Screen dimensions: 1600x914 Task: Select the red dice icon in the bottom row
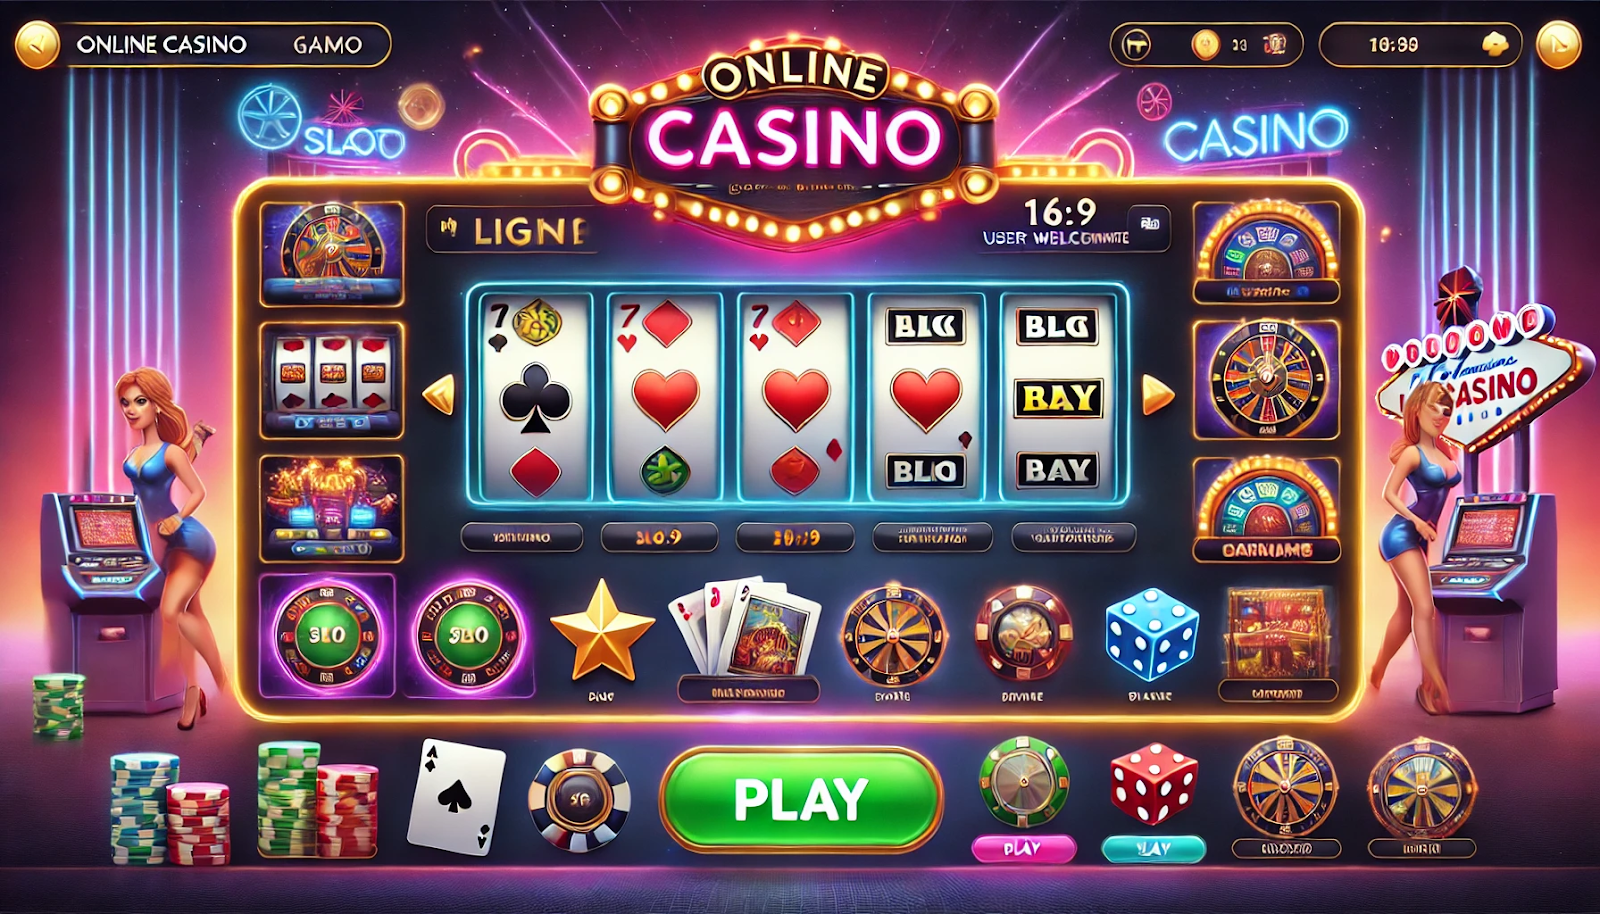(1154, 783)
